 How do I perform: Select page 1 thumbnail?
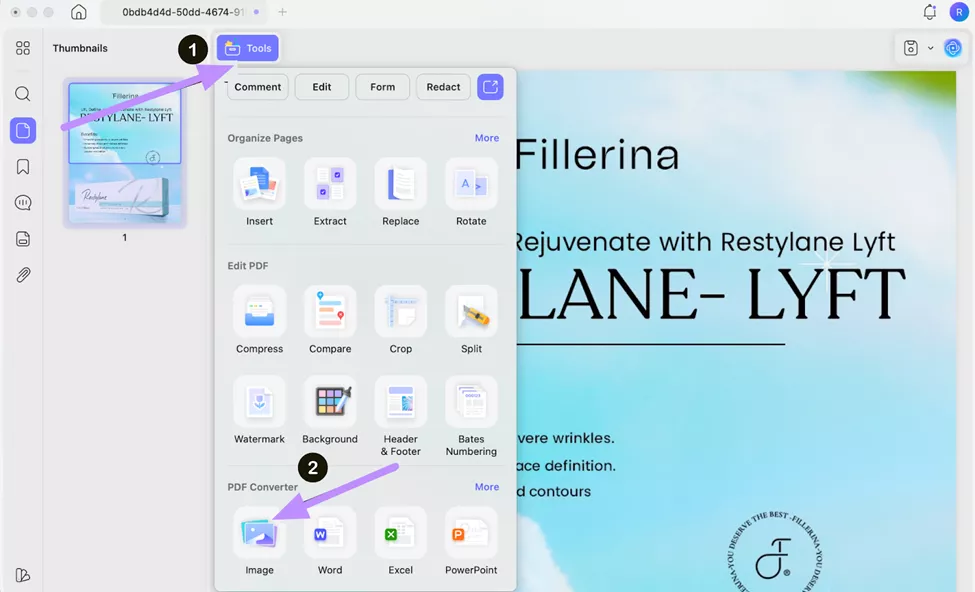point(125,153)
